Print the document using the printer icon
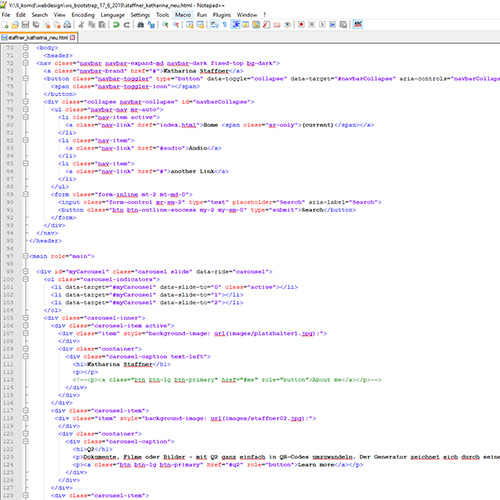This screenshot has height=500, width=500. coord(67,25)
